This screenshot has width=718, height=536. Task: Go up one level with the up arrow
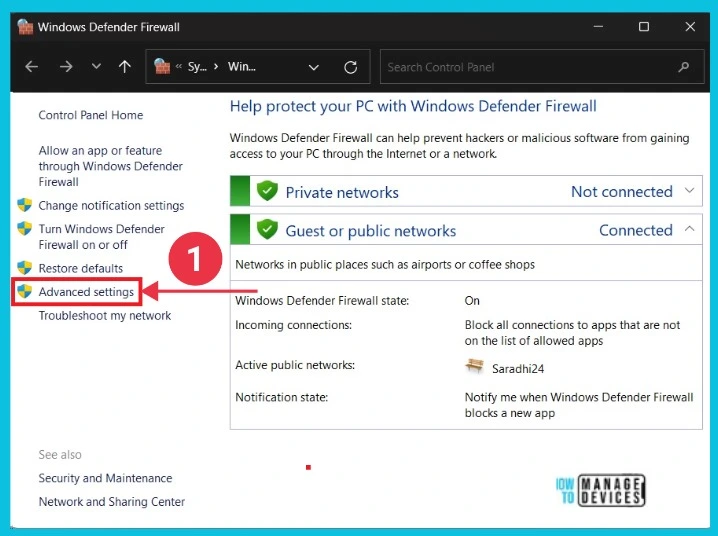pos(125,67)
